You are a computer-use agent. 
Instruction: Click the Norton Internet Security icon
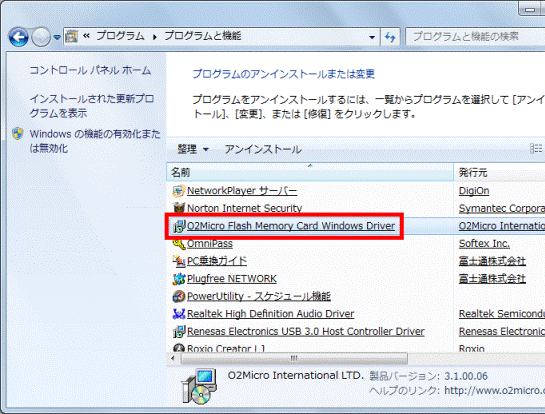[179, 208]
